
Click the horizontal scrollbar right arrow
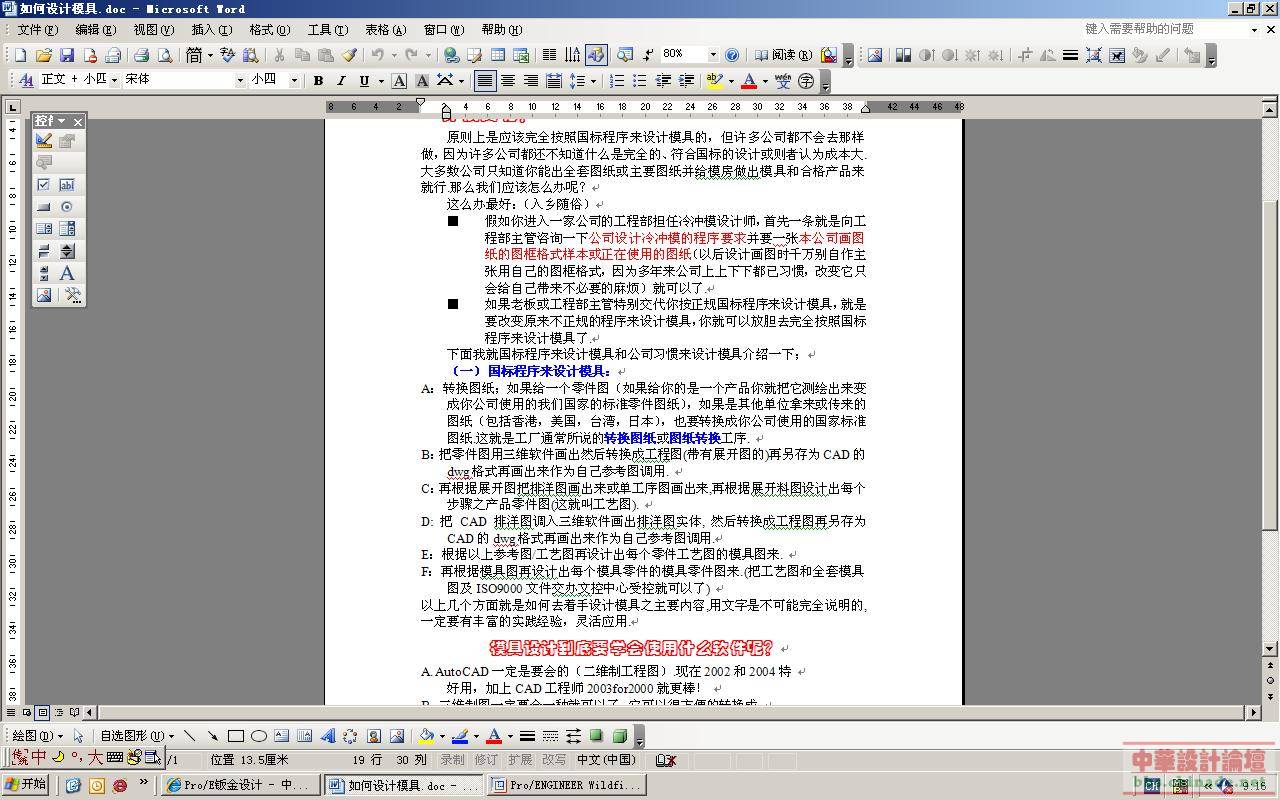[x=1253, y=712]
